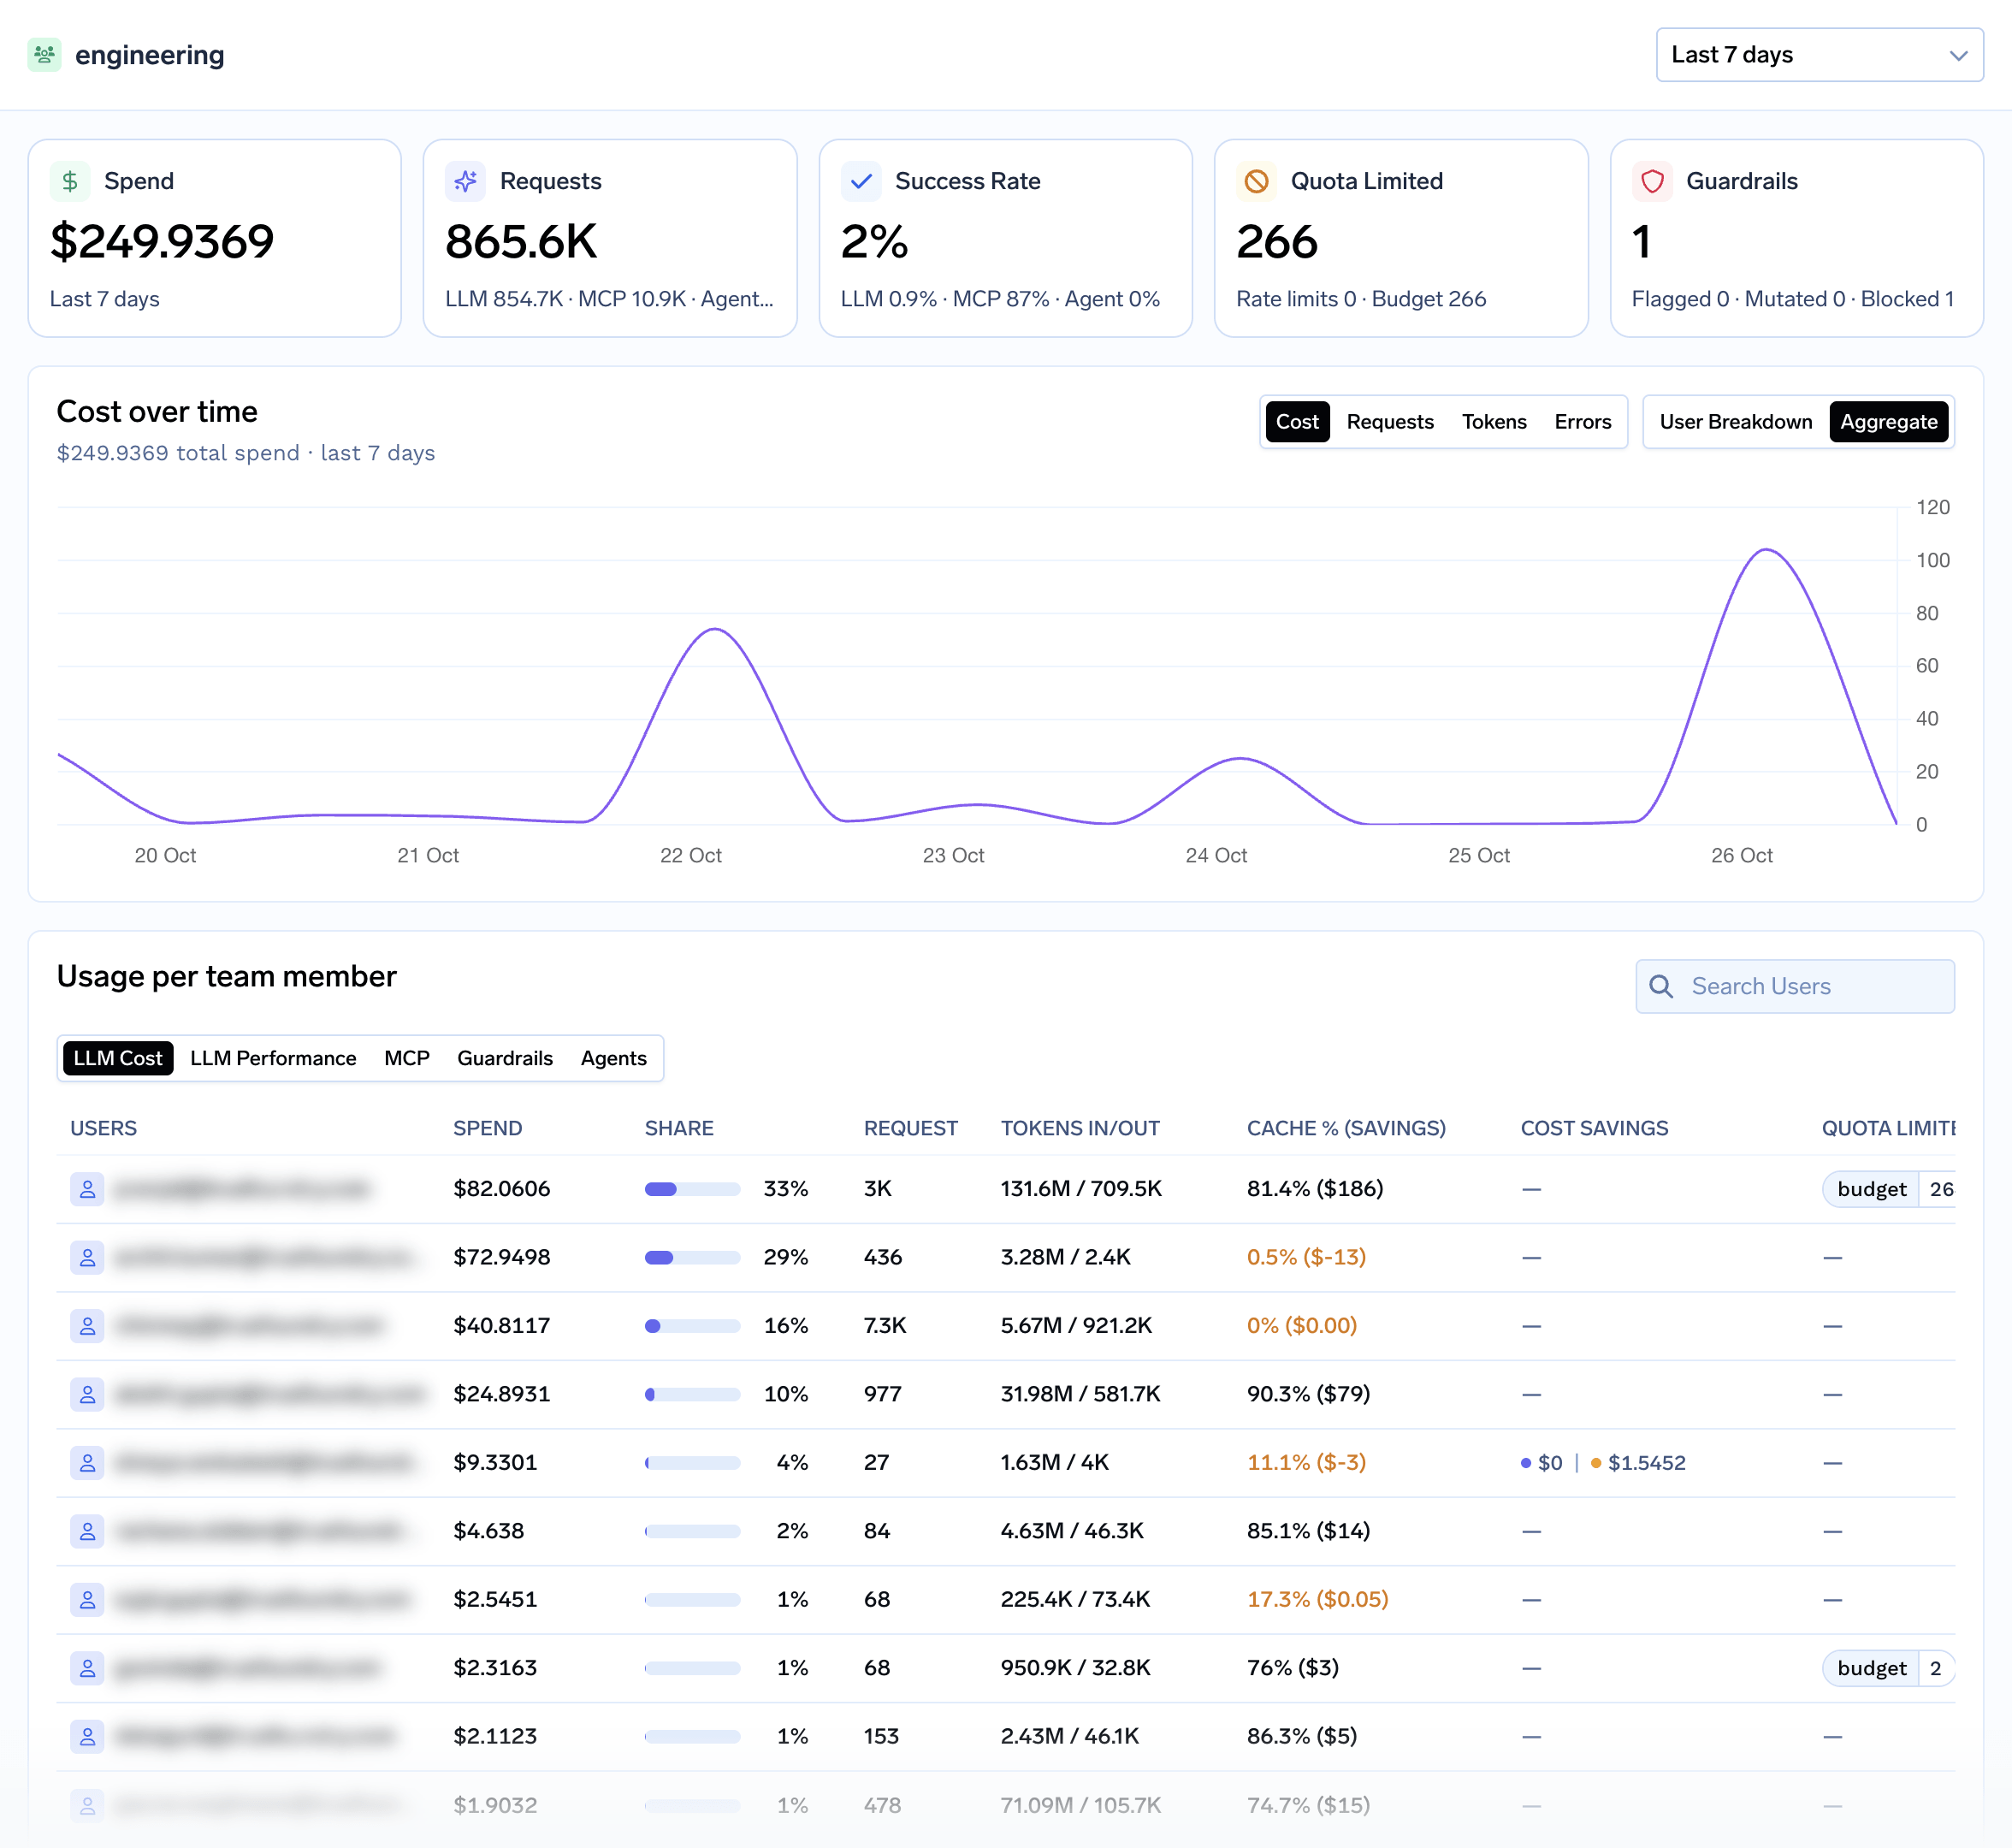Click the 7.3K request count cell
Image resolution: width=2012 pixels, height=1848 pixels.
click(x=885, y=1326)
